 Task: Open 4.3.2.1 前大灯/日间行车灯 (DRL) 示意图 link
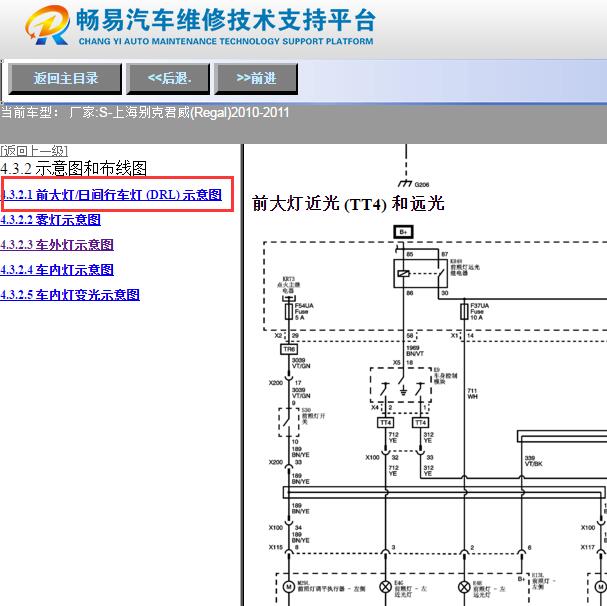point(111,194)
